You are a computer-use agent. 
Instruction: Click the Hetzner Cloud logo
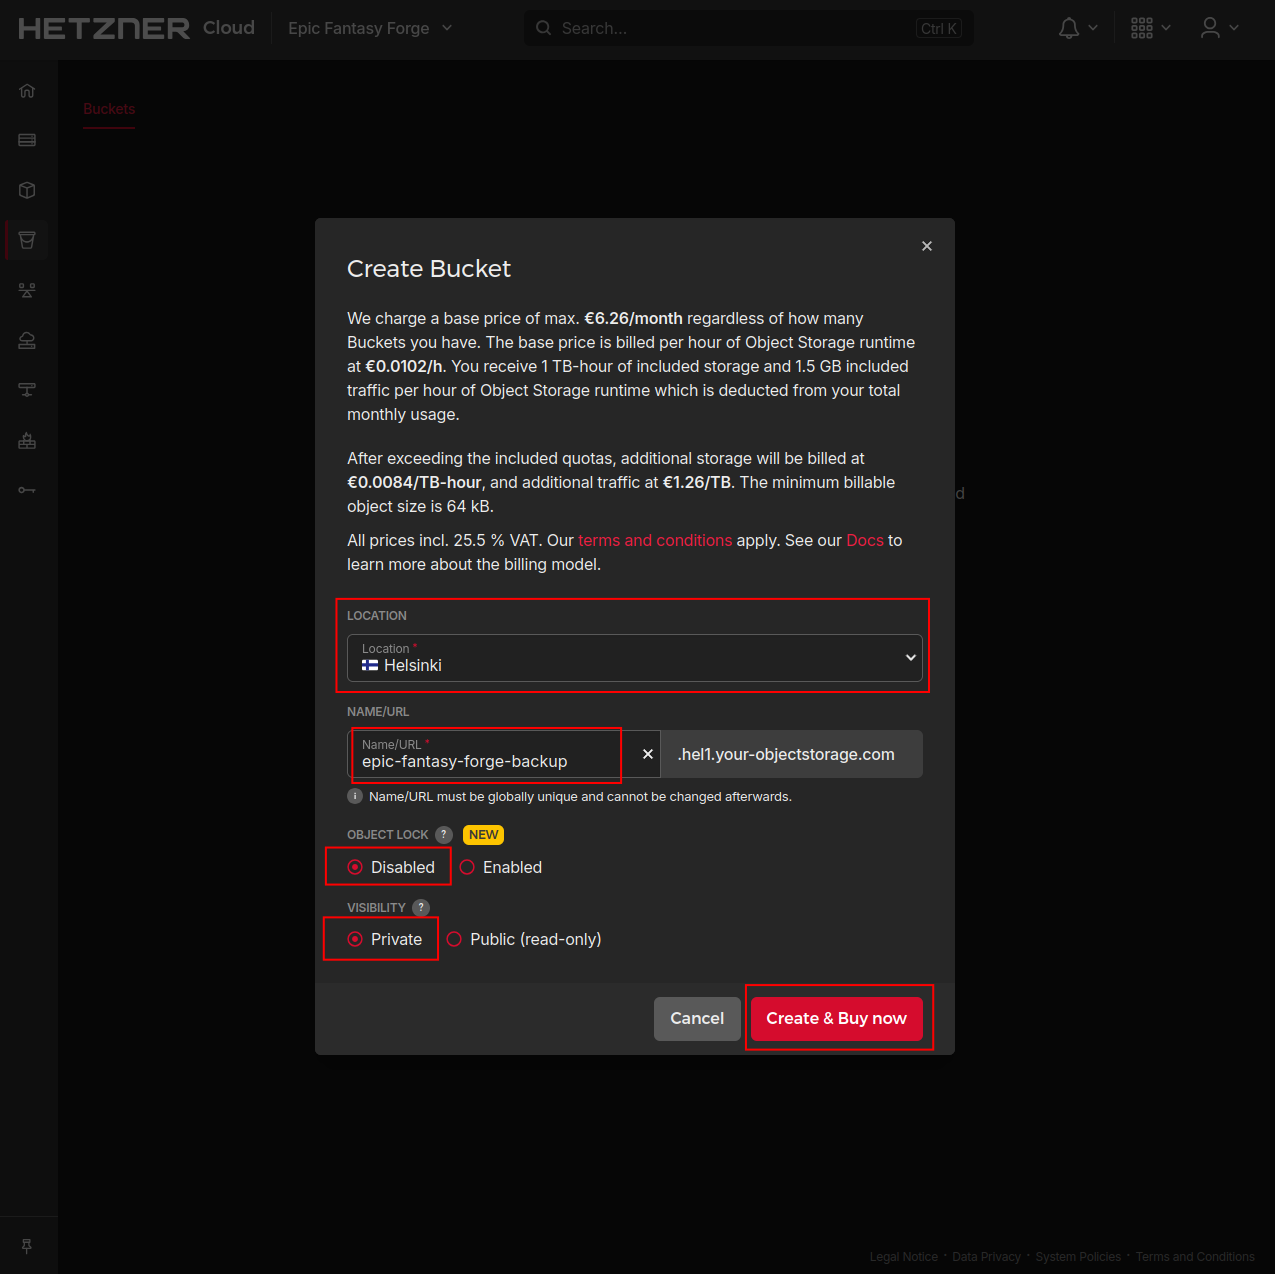tap(137, 28)
